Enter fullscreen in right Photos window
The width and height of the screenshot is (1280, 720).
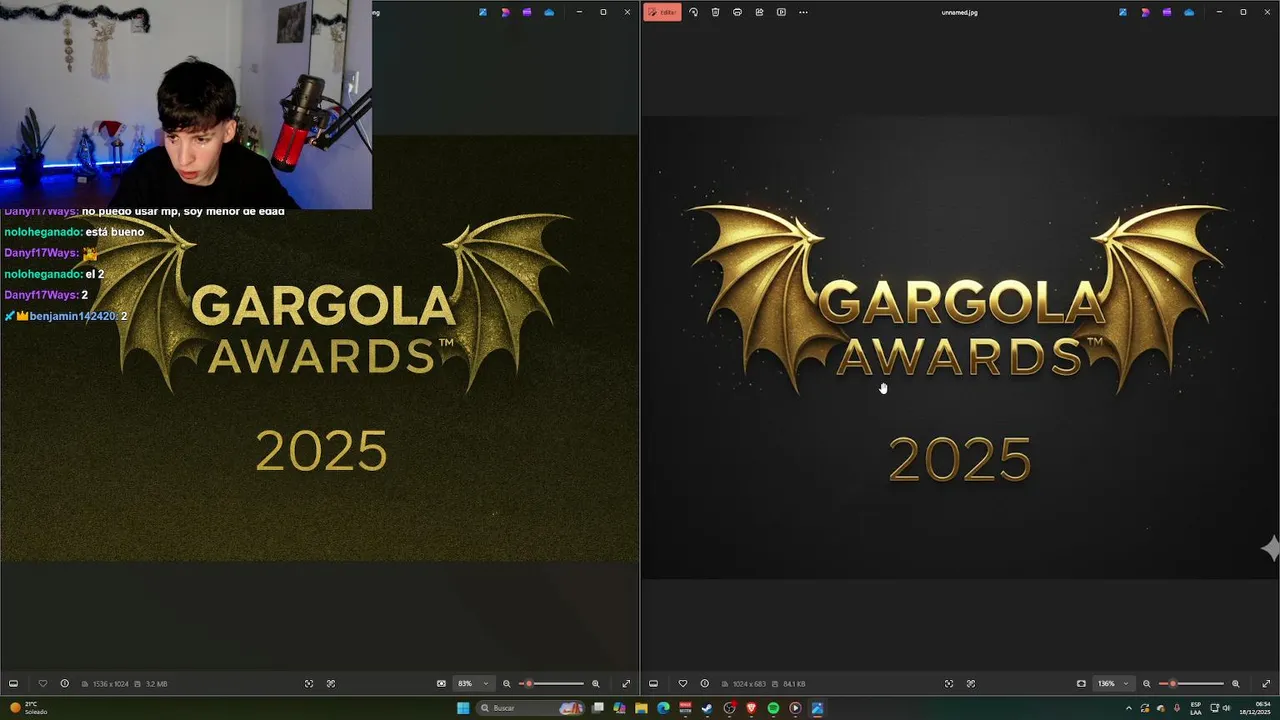(1266, 684)
